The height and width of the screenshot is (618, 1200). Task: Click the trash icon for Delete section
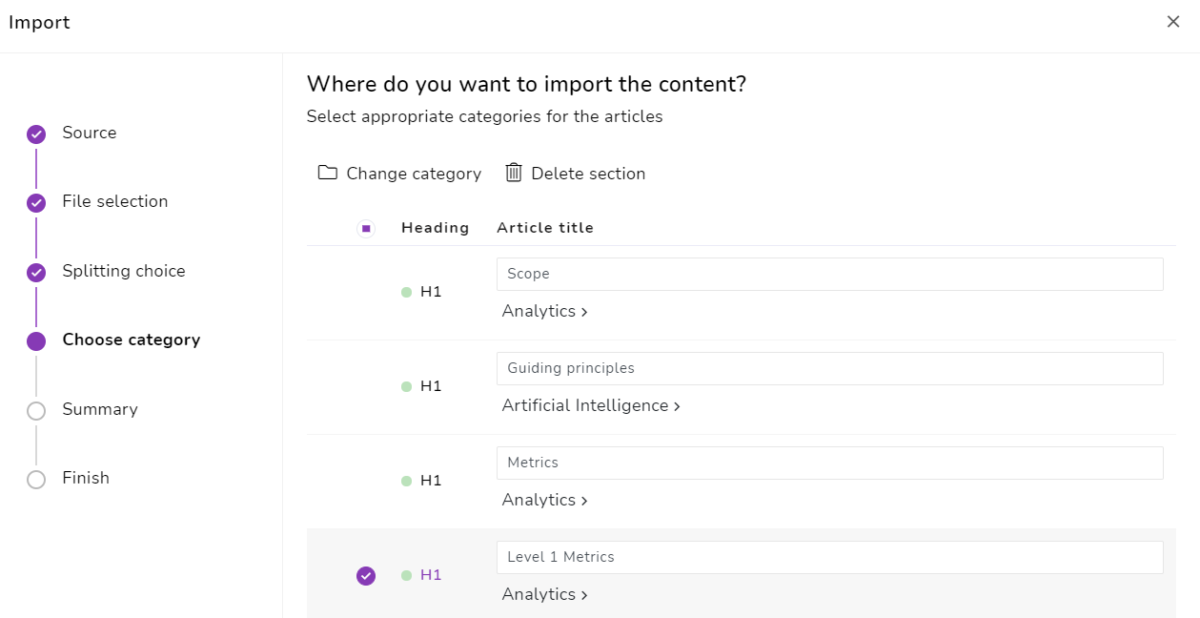pos(514,173)
